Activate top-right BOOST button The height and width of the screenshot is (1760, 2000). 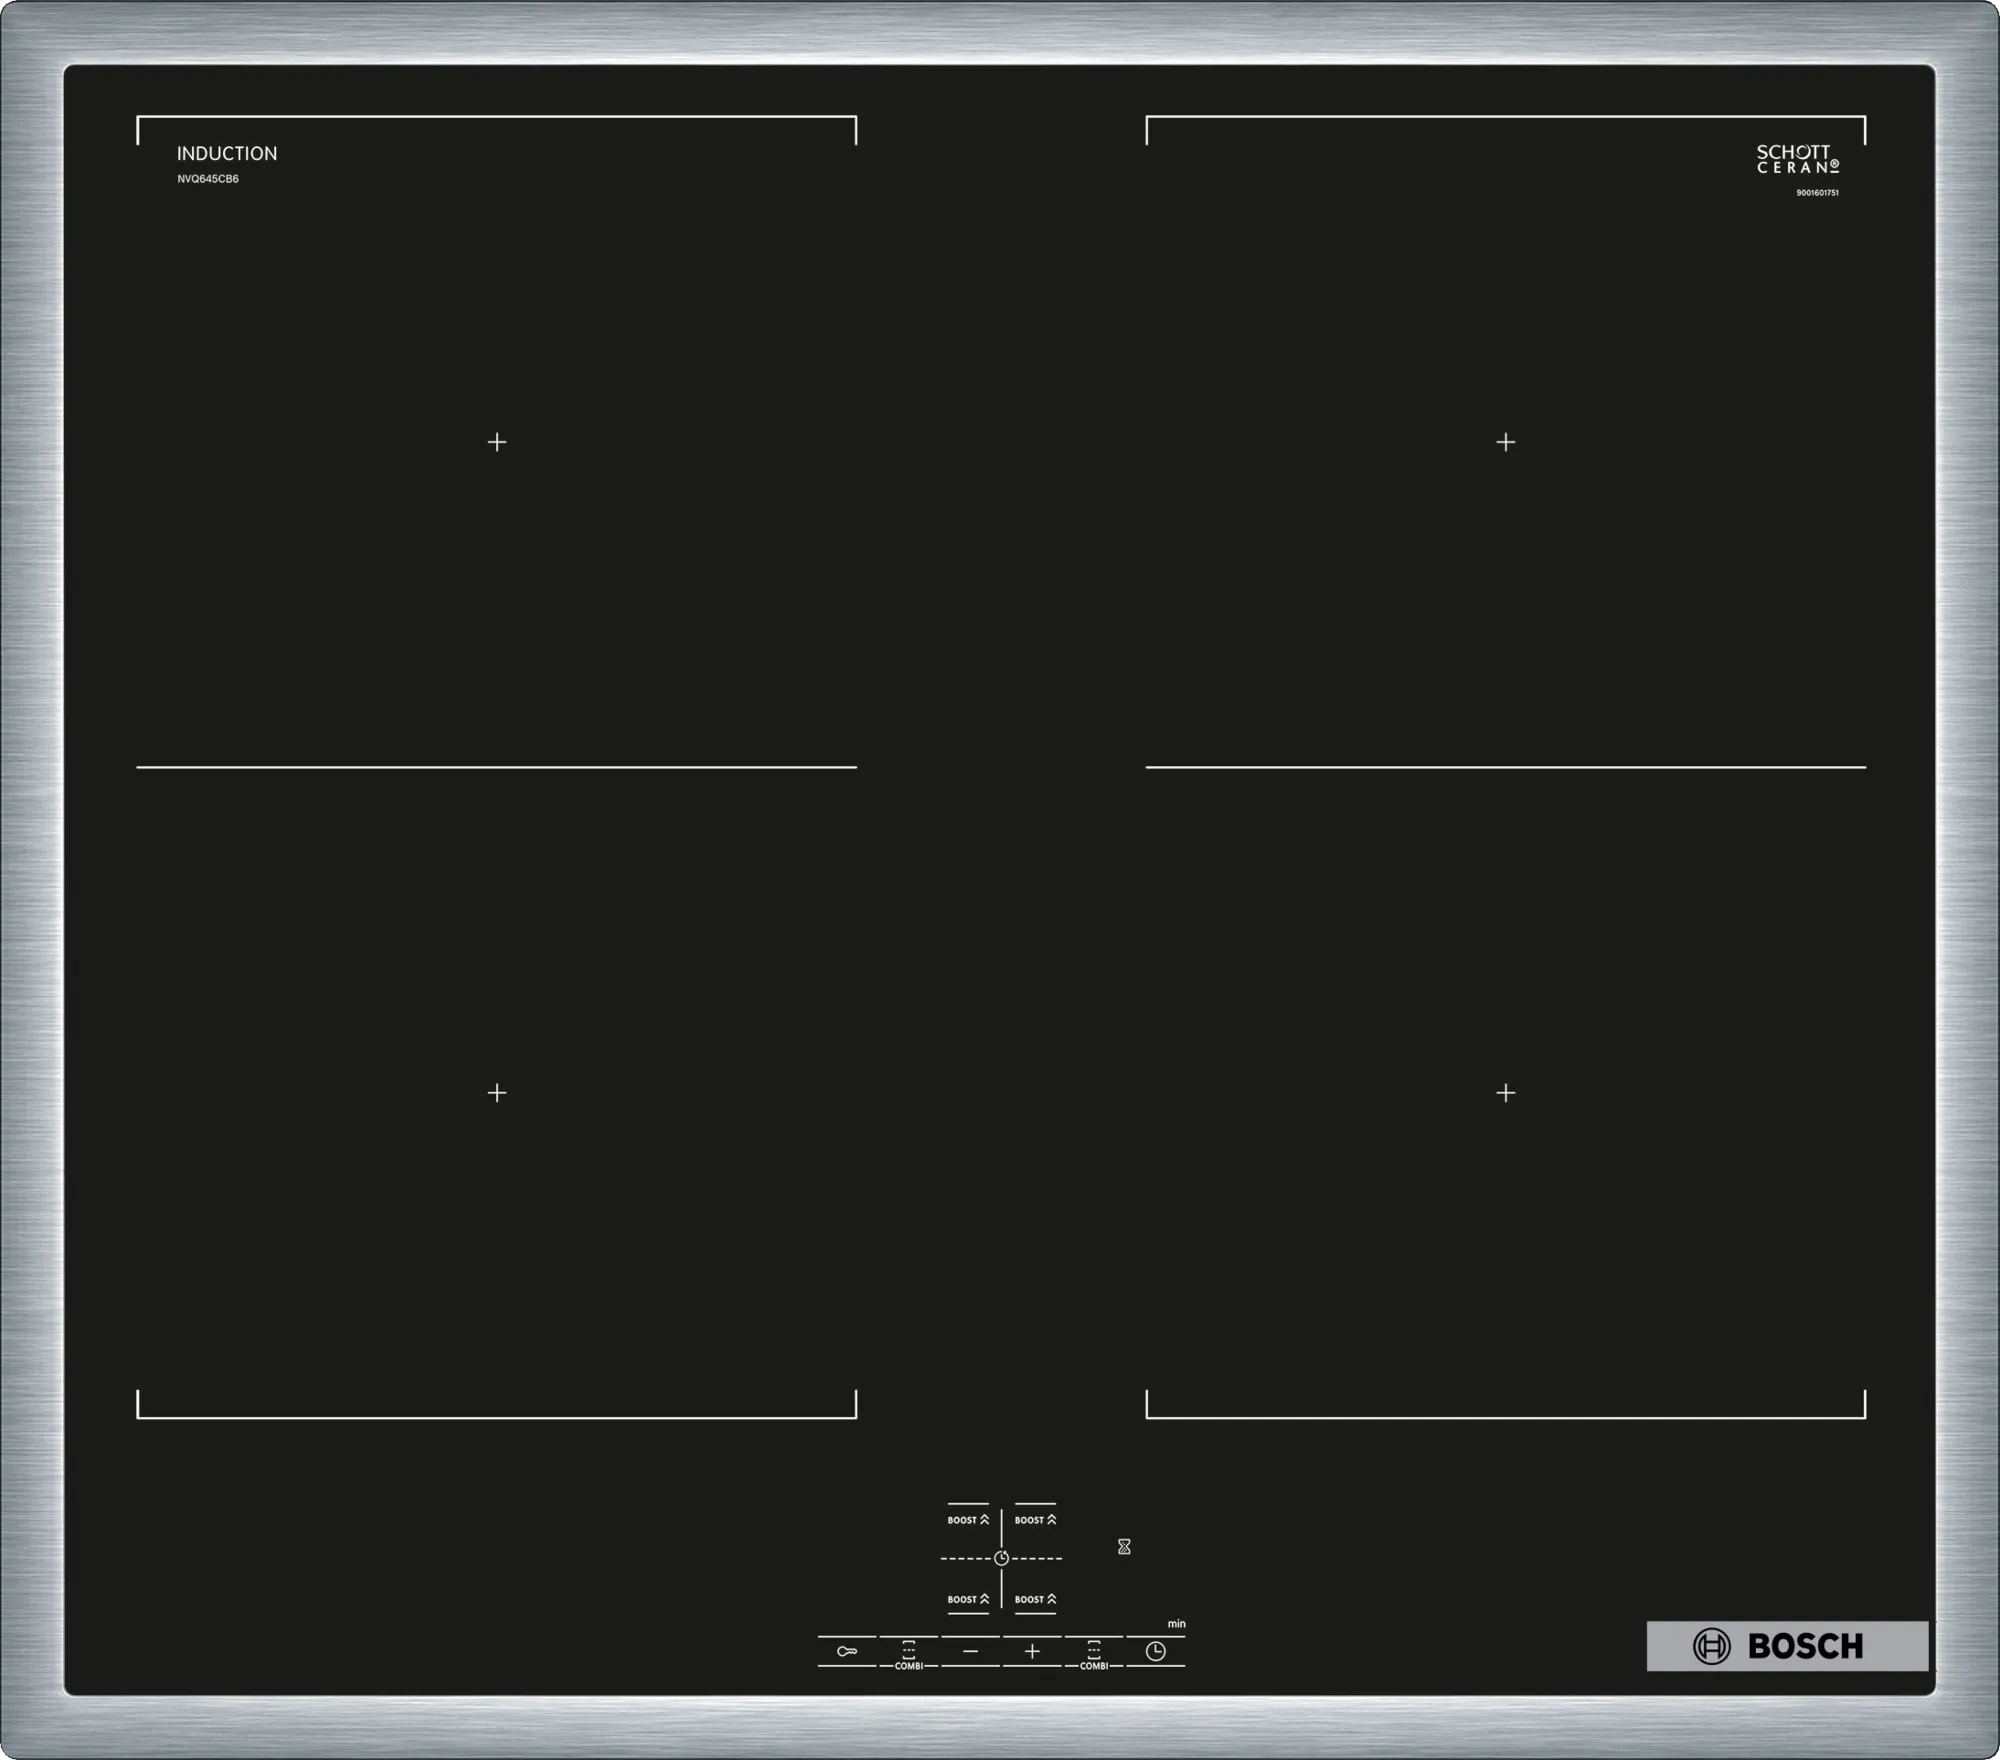[1035, 1520]
